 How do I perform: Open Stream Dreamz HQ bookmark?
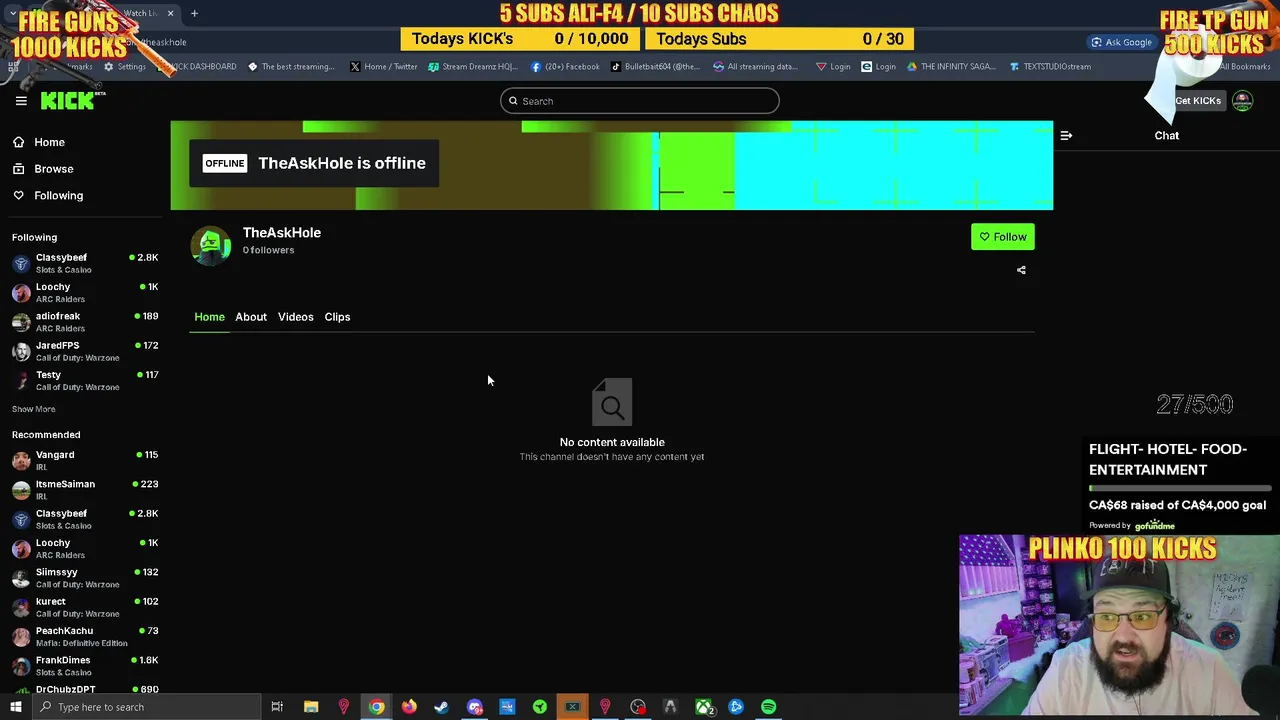(473, 67)
